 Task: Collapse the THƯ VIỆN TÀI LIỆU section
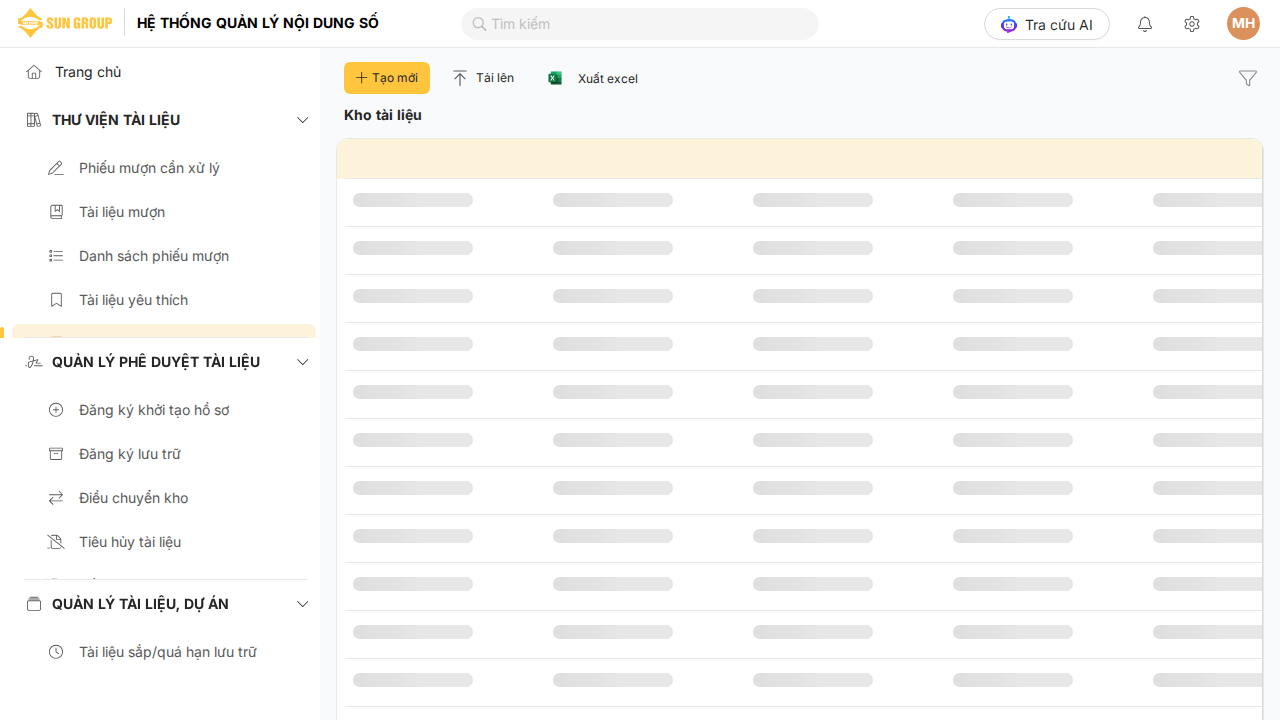pos(303,120)
